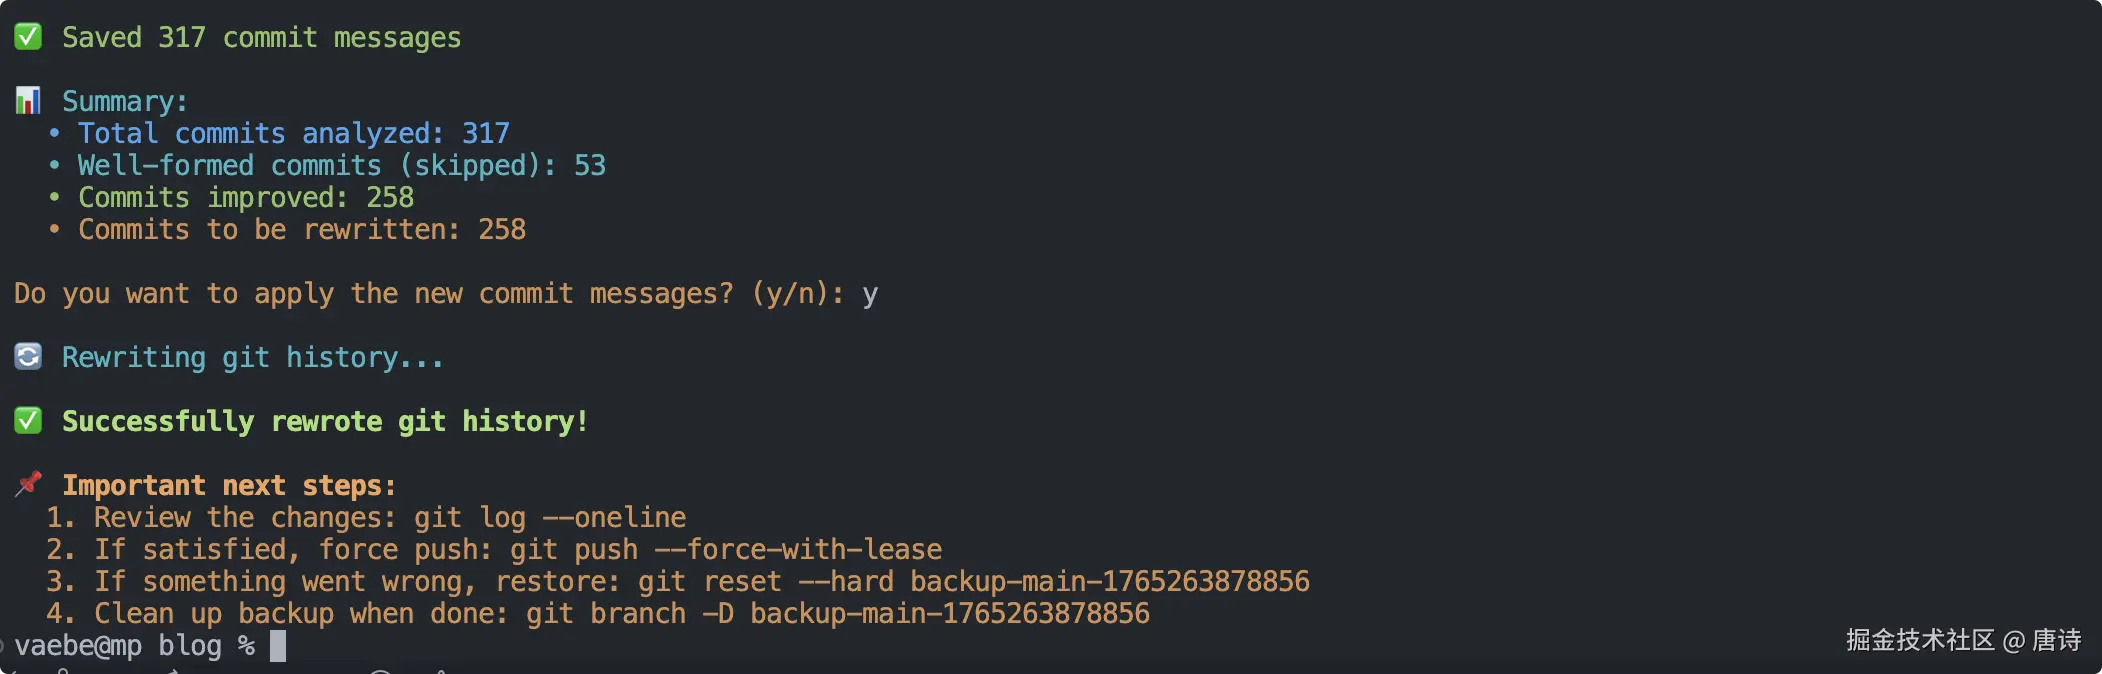Click the 'git log --oneline' command text
2102x674 pixels.
pyautogui.click(x=550, y=518)
